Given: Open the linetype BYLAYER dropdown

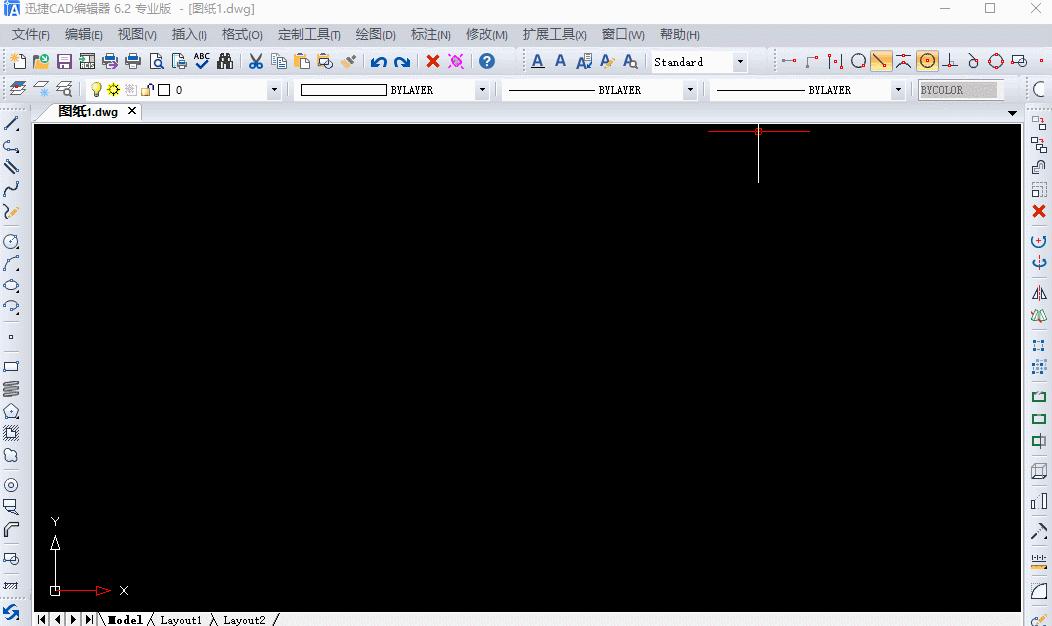Looking at the screenshot, I should [690, 90].
